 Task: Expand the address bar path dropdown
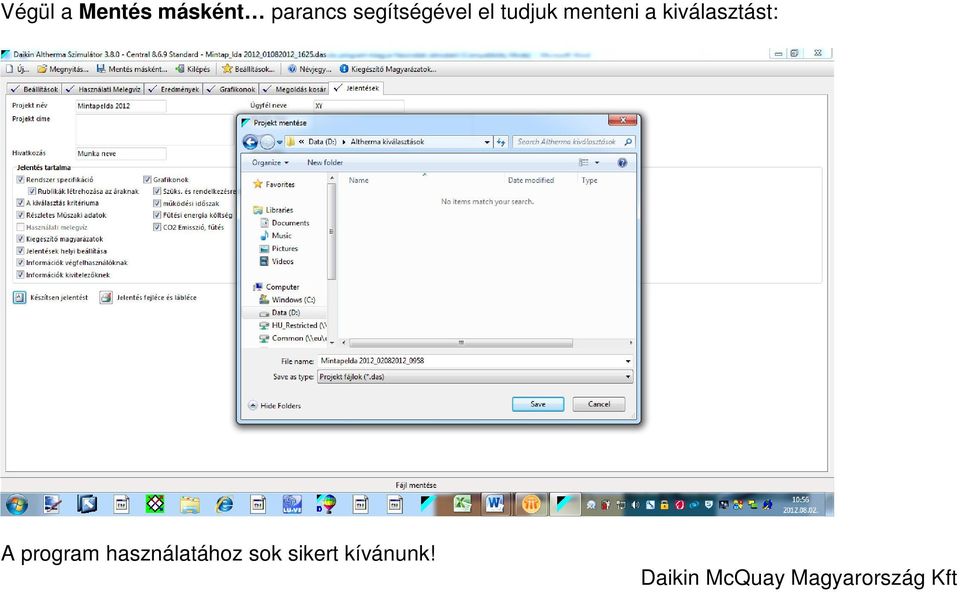point(487,142)
